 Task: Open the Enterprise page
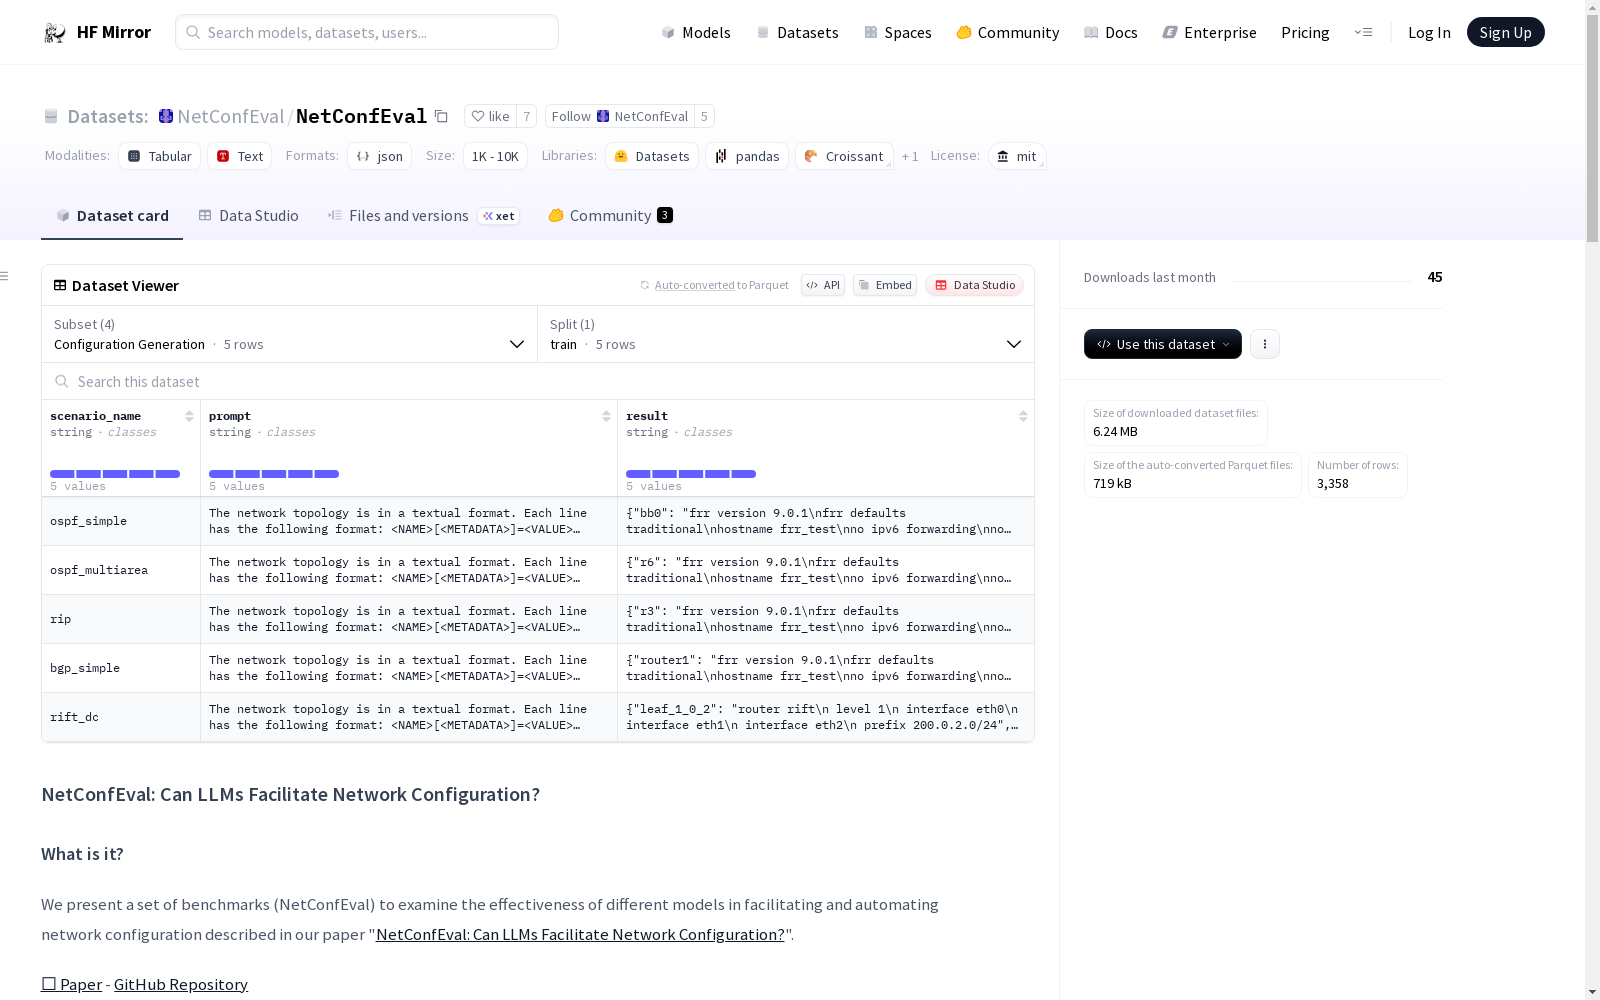pyautogui.click(x=1210, y=33)
